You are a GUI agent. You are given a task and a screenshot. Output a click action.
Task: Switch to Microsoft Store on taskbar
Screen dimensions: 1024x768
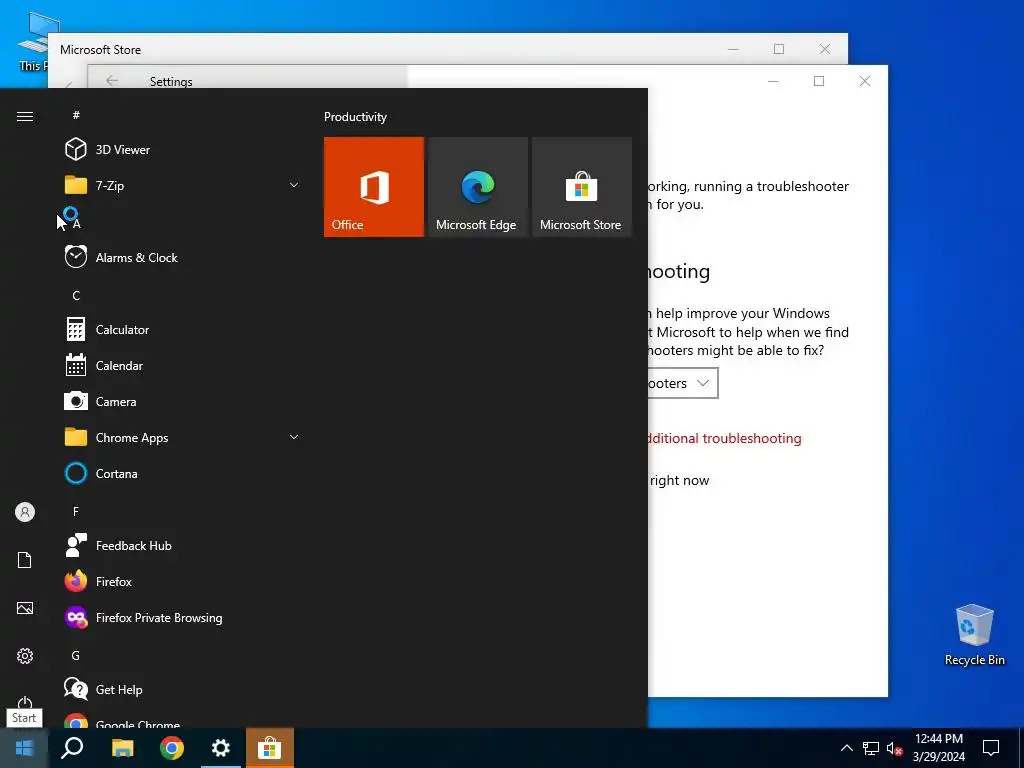pos(270,748)
